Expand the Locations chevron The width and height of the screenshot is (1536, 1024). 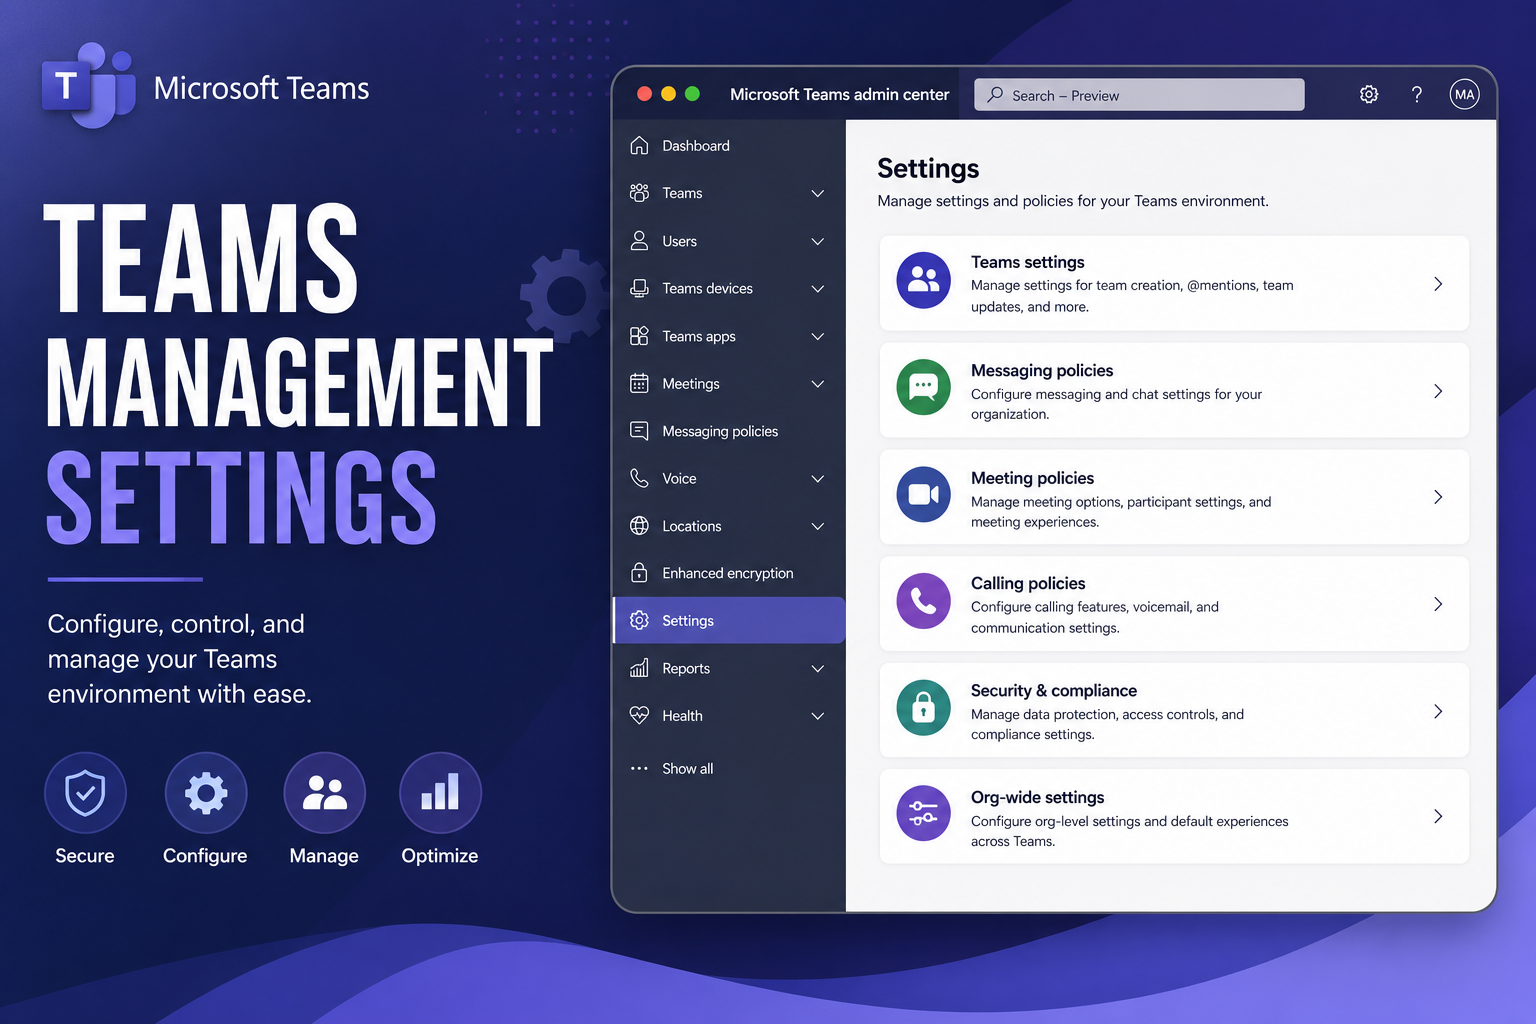pyautogui.click(x=817, y=526)
